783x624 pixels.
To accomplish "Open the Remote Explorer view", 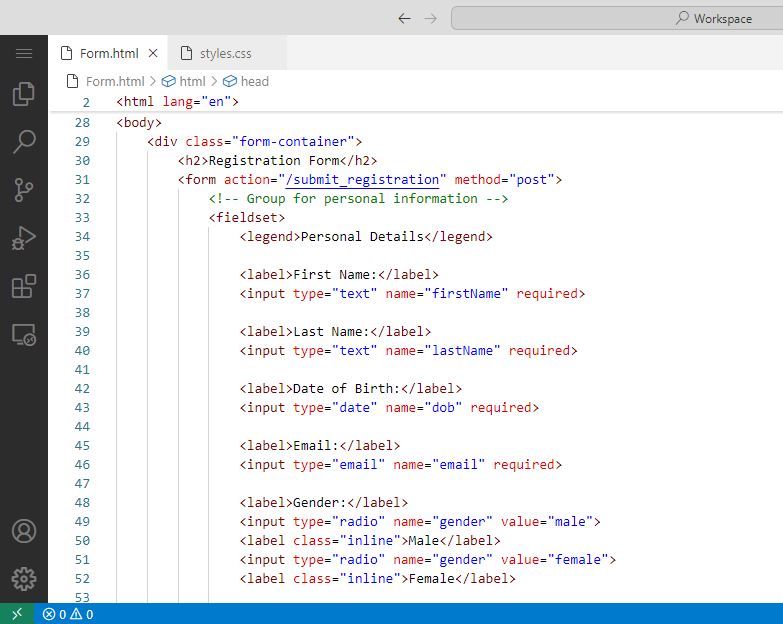I will point(23,334).
